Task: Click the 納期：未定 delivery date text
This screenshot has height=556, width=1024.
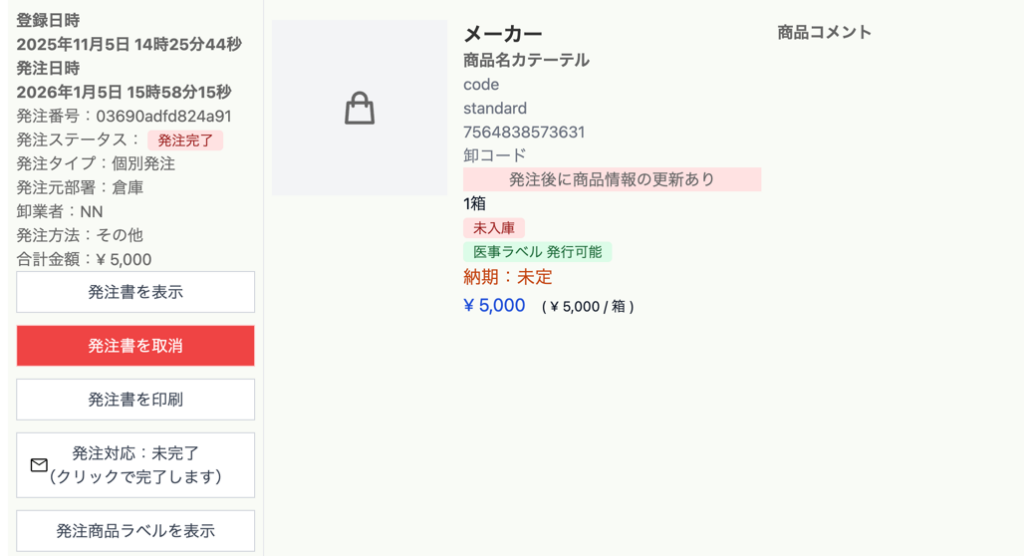Action: (x=507, y=277)
